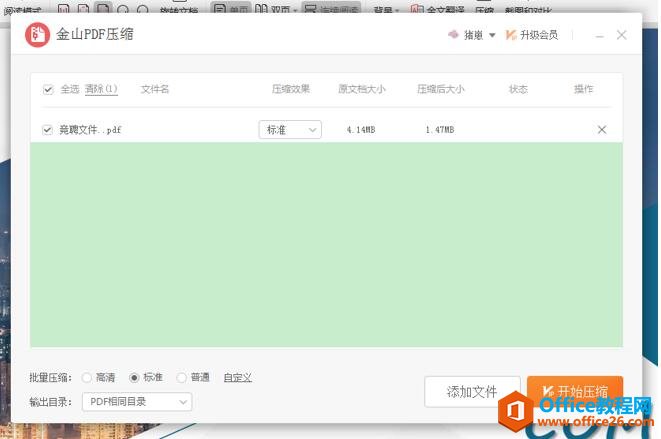Open the 自定义 custom settings link
The height and width of the screenshot is (439, 661).
238,377
